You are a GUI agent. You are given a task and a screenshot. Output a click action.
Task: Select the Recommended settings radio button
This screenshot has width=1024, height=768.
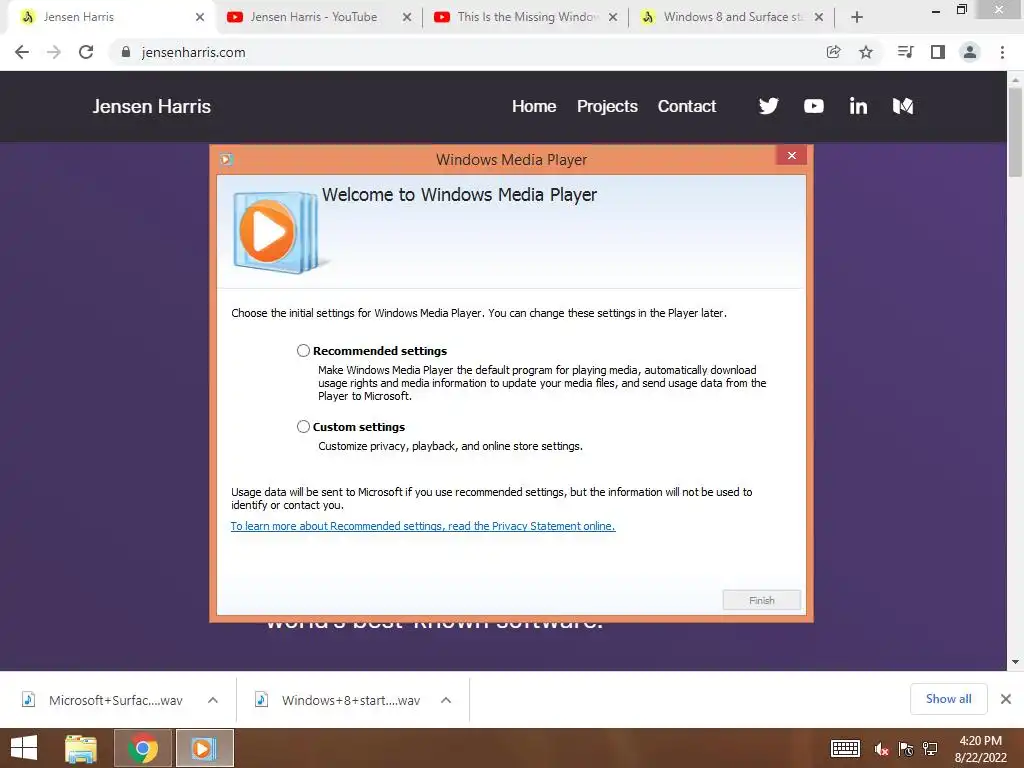(303, 351)
